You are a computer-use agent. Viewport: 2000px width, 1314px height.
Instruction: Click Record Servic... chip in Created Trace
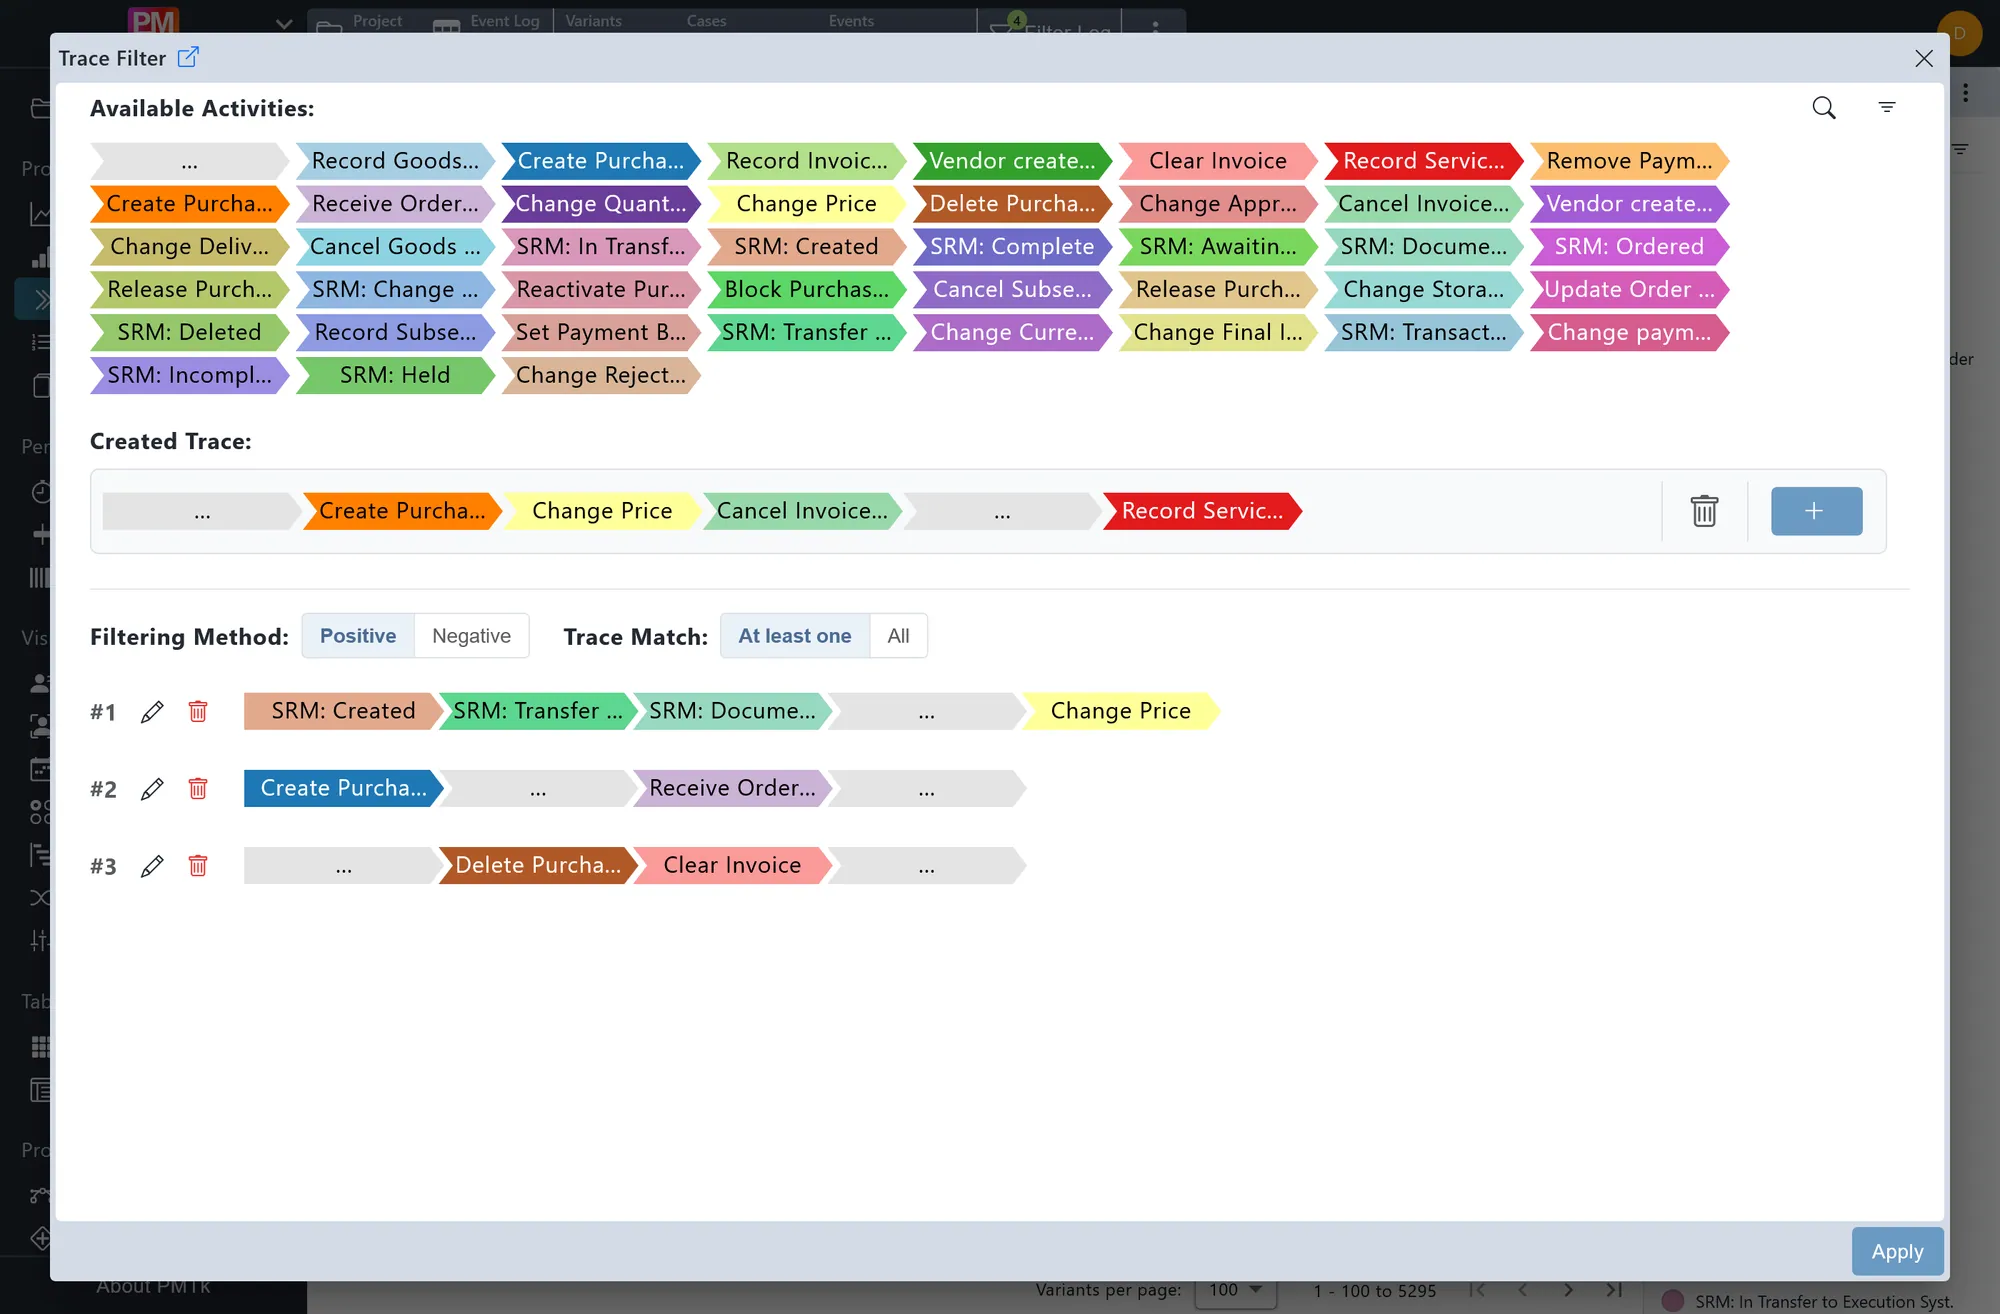pos(1202,511)
